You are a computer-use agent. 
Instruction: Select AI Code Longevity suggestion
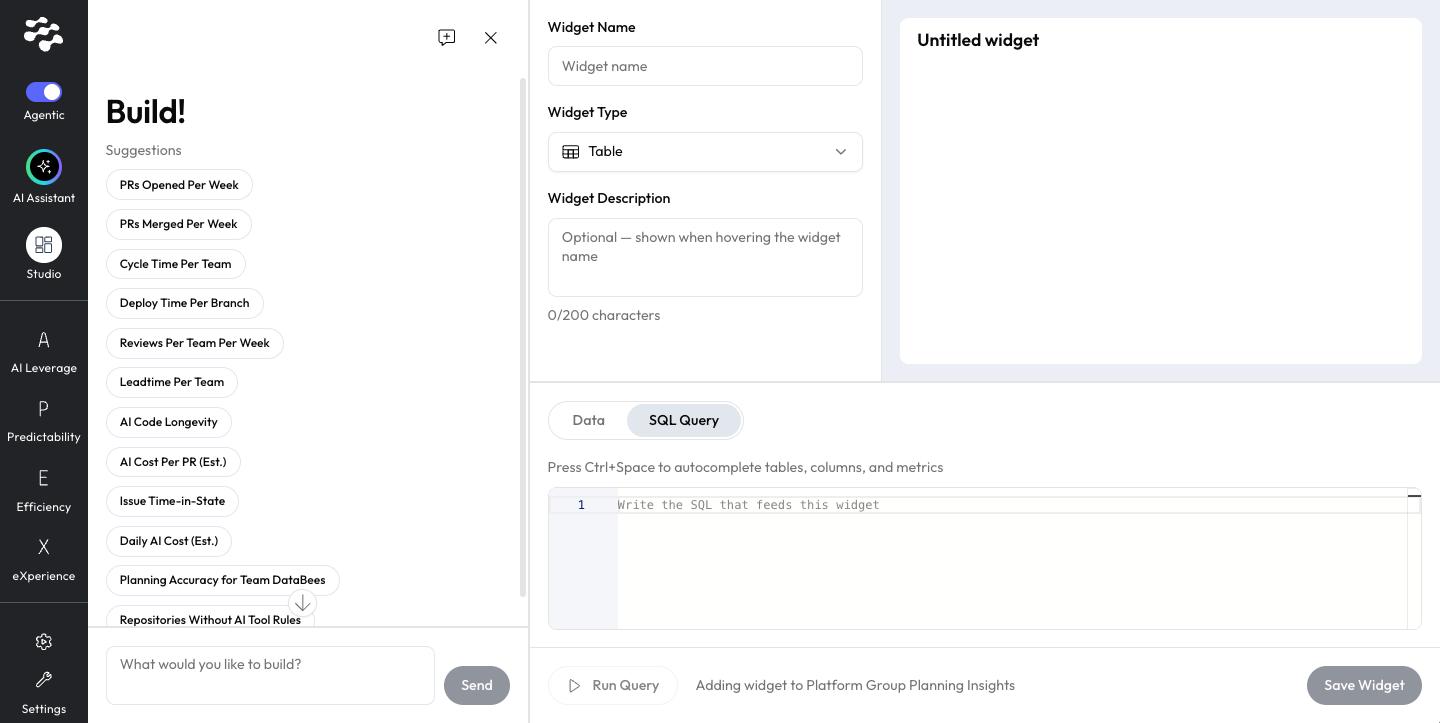pyautogui.click(x=169, y=422)
